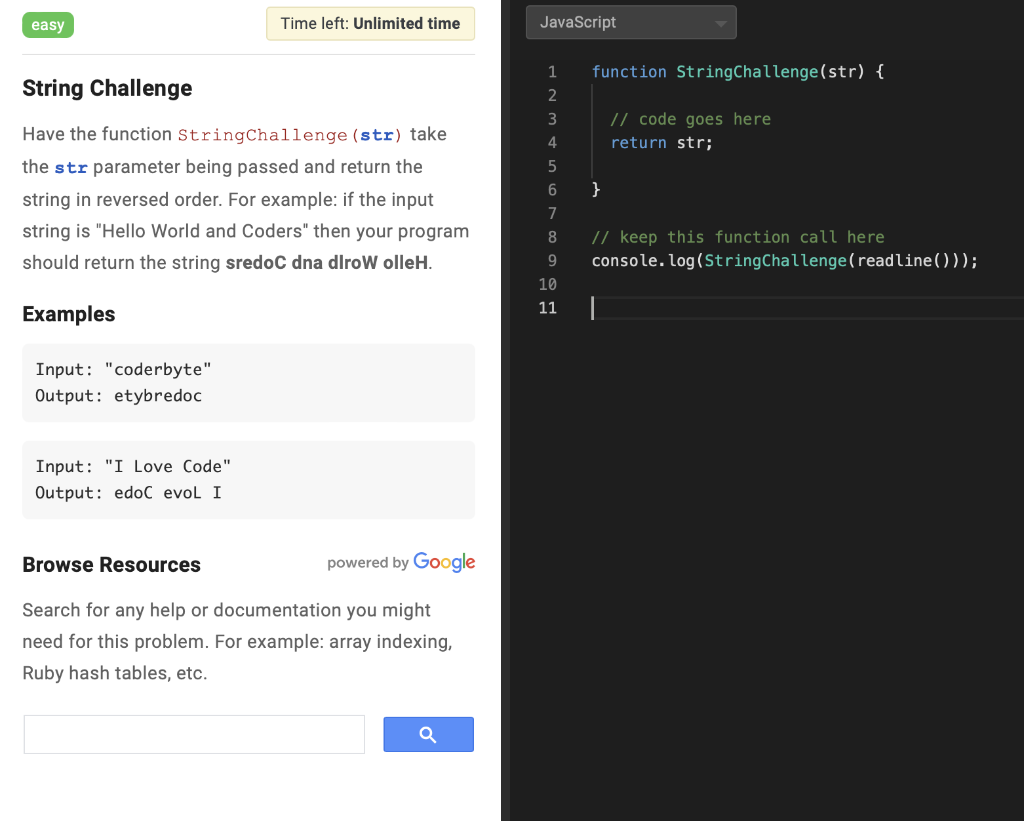
Task: Place the cursor on editor line 11
Action: (700, 308)
